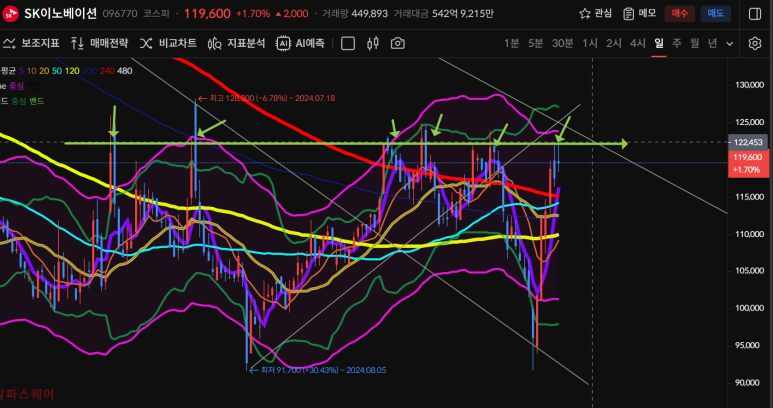Toggle the 240-day moving average legend
Screen dimensions: 773x408
(x=107, y=71)
